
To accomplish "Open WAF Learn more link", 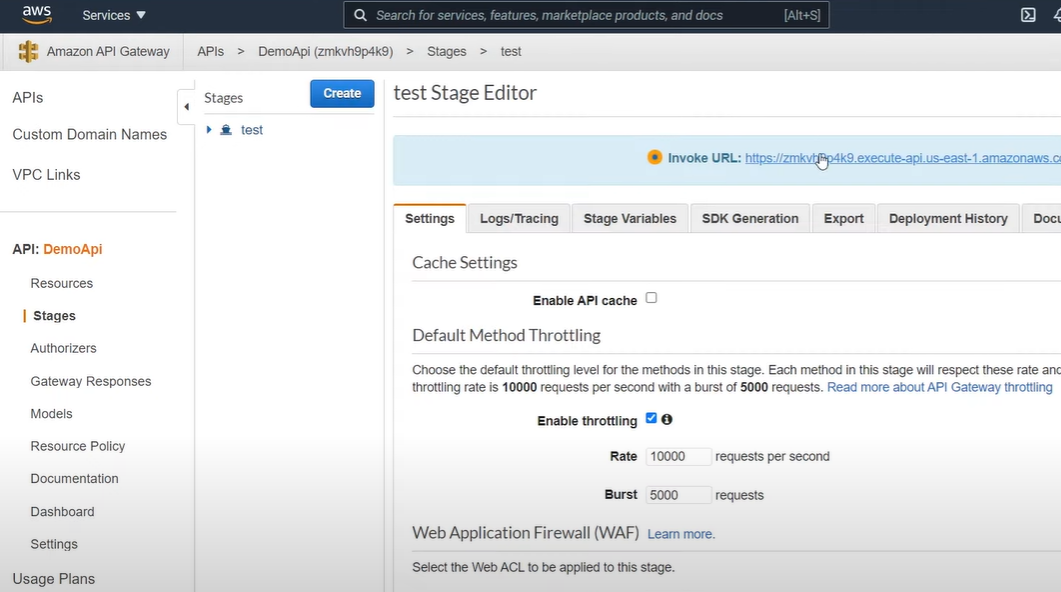I will coord(681,534).
